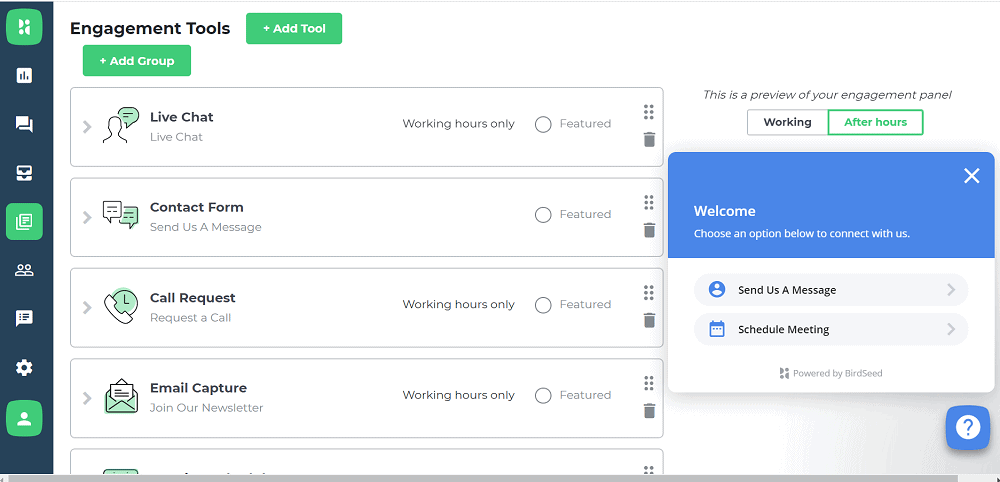This screenshot has height=482, width=1000.
Task: Click Email Capture's Working hours only label
Action: tap(459, 395)
